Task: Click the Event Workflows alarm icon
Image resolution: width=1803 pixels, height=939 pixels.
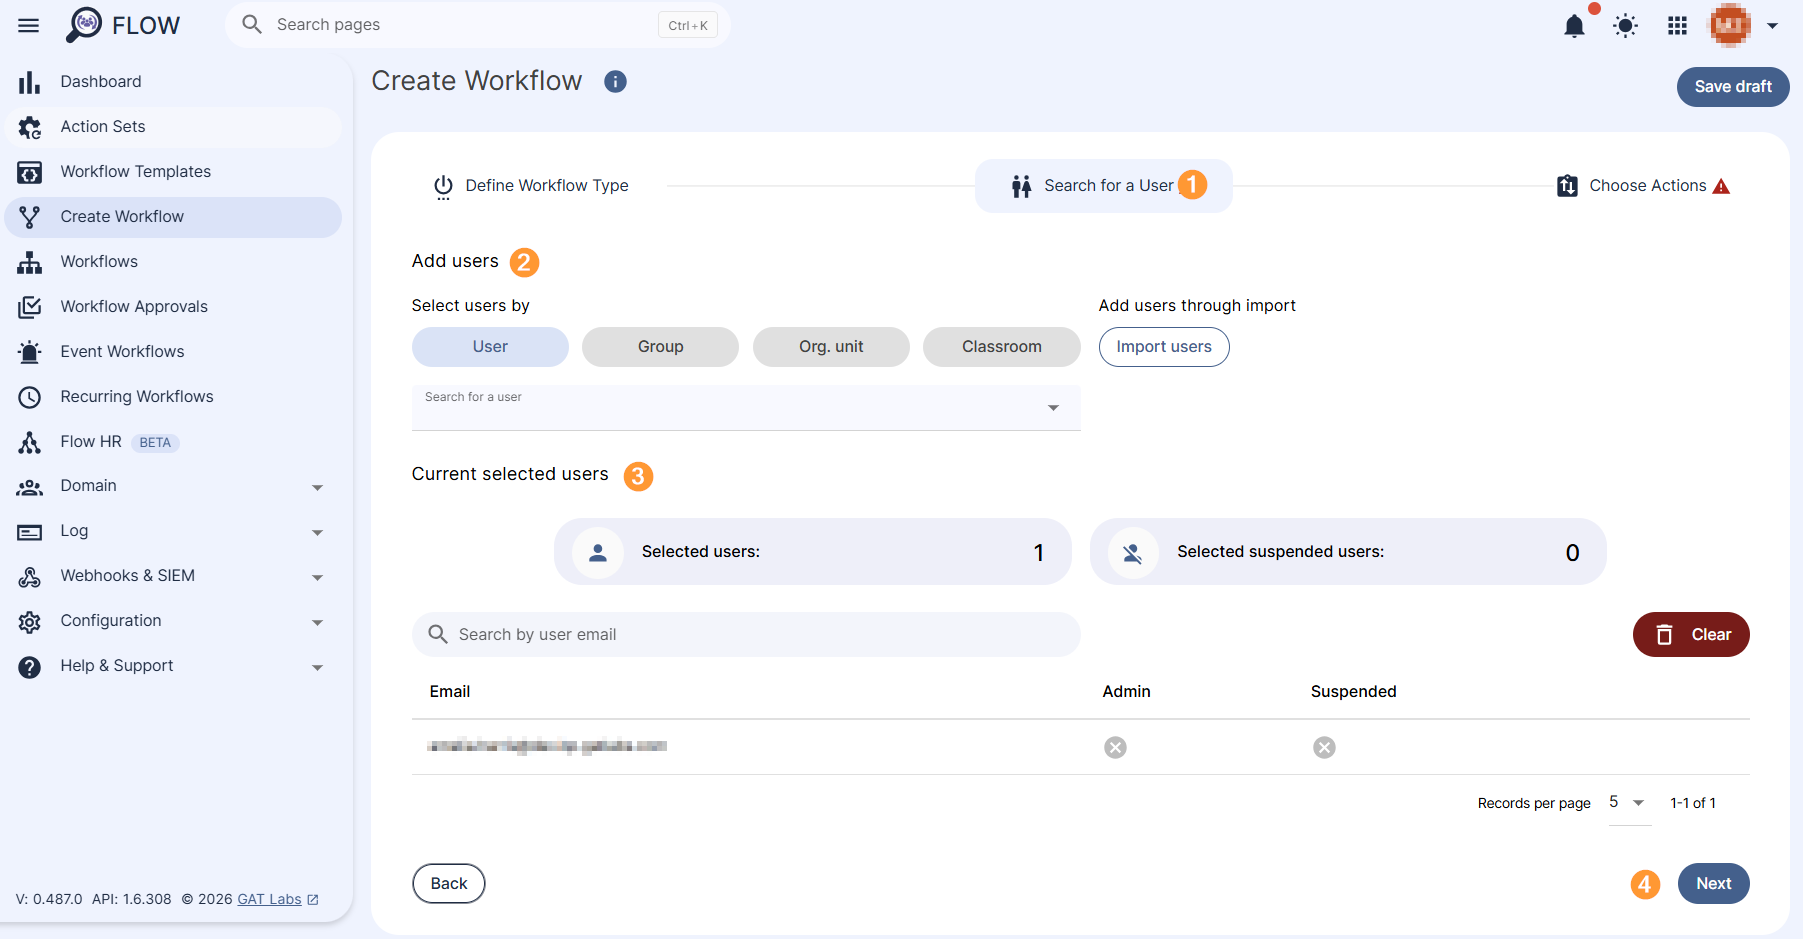Action: tap(30, 352)
